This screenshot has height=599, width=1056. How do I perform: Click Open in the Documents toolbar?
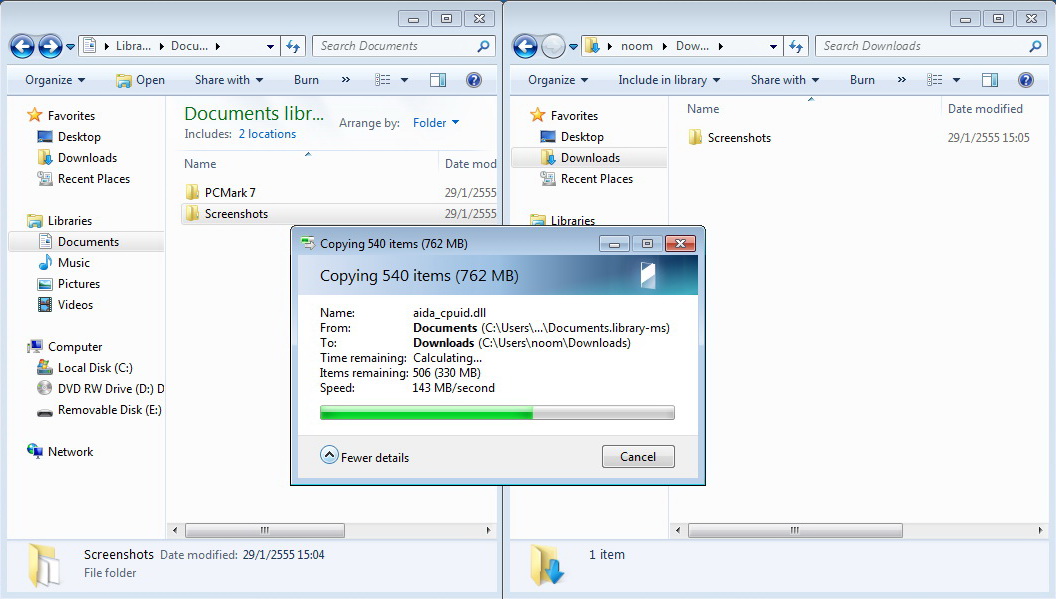140,80
